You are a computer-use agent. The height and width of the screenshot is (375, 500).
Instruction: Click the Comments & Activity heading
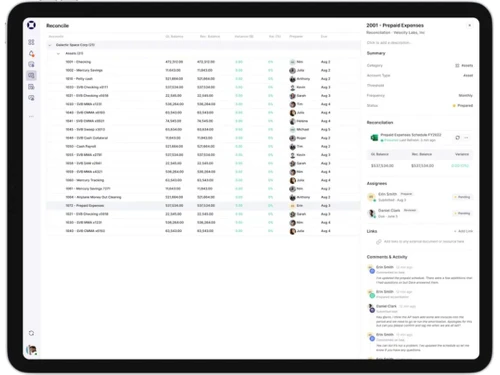coord(387,257)
